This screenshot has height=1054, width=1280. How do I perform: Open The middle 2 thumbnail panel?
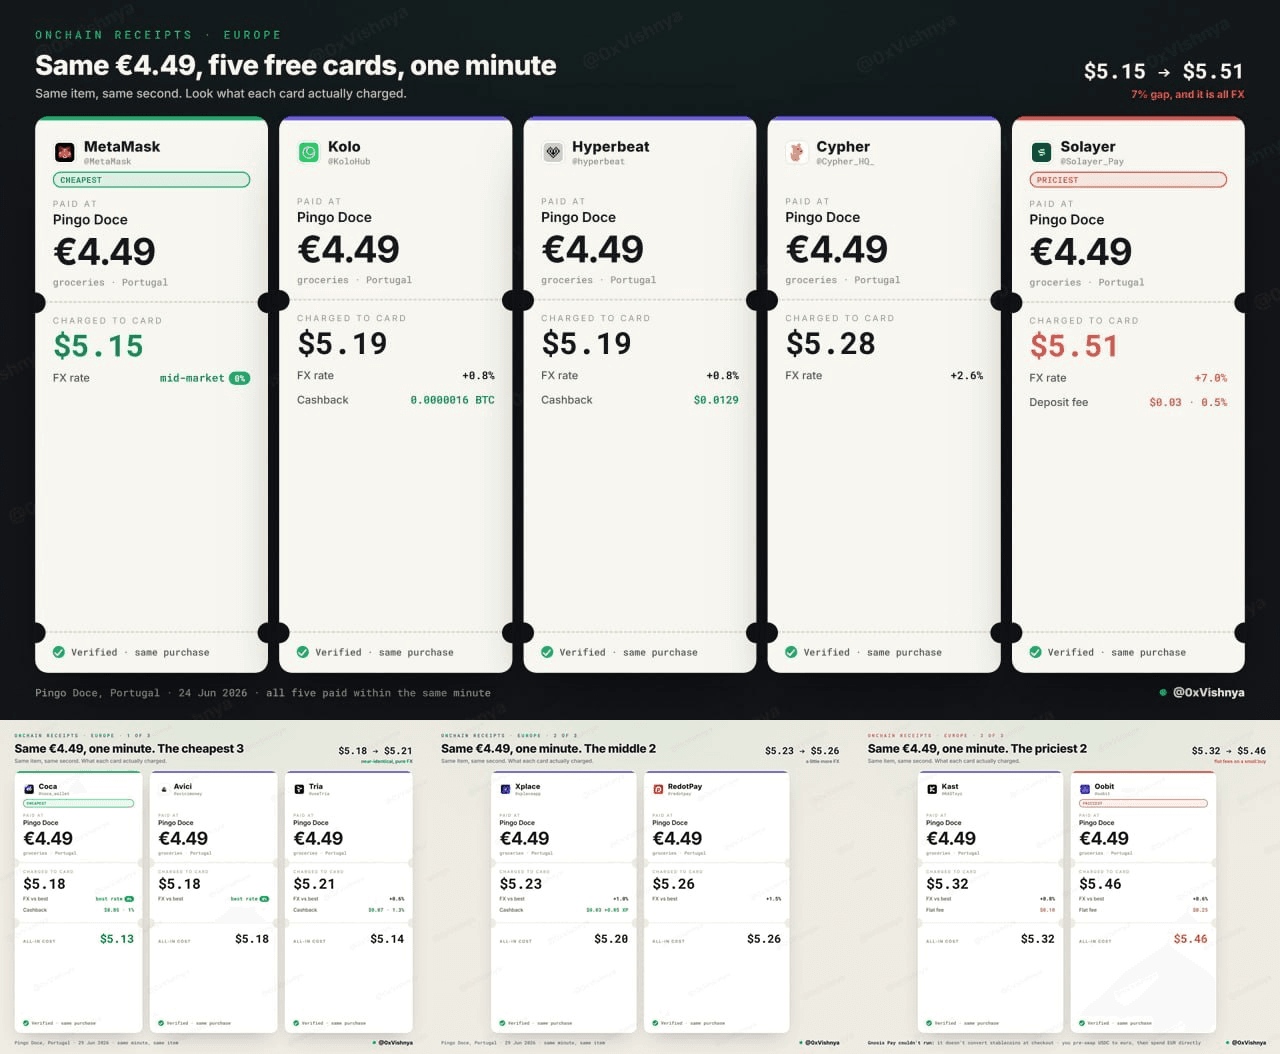click(640, 887)
